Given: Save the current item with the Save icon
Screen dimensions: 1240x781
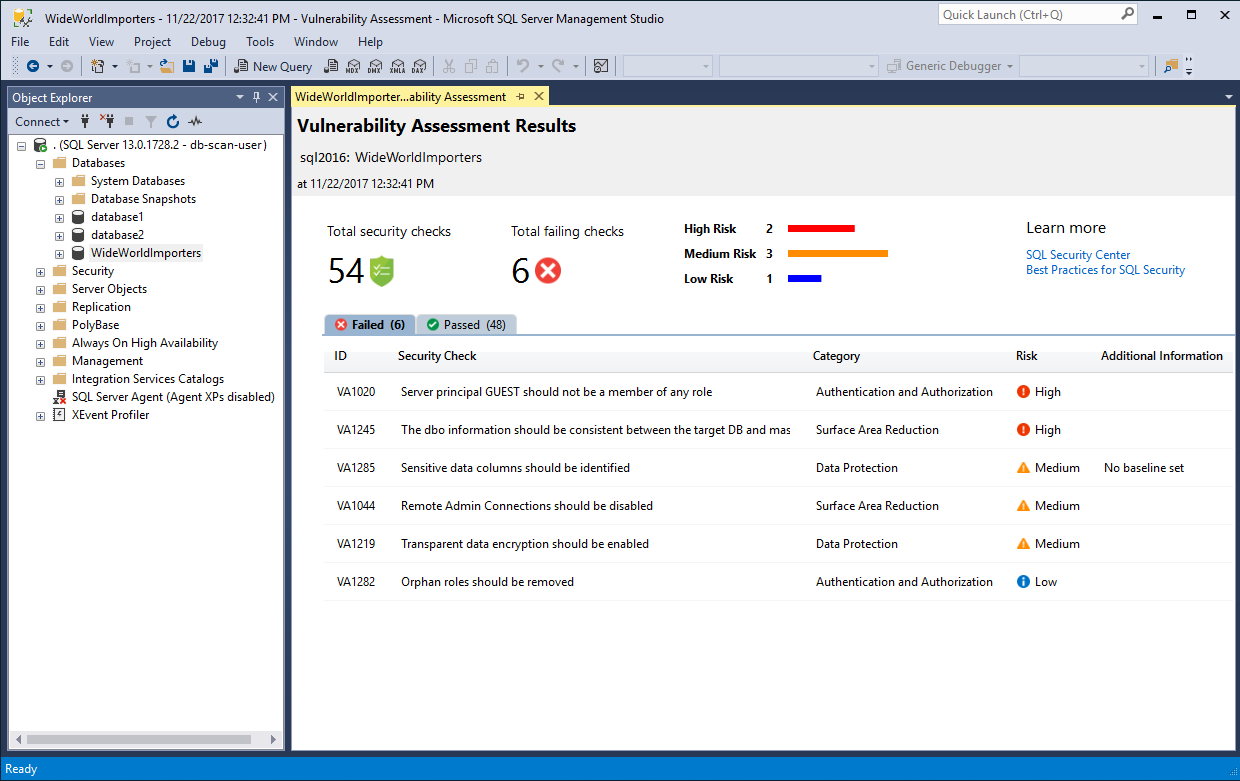Looking at the screenshot, I should click(190, 66).
